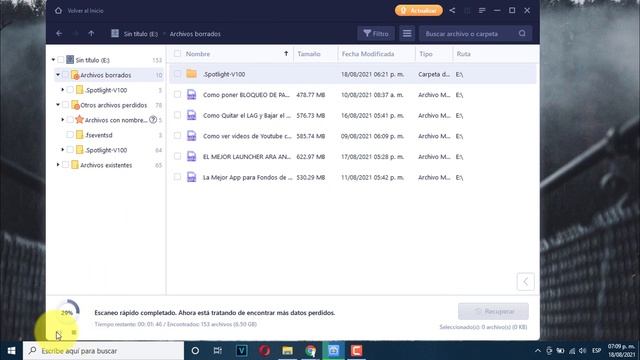Viewport: 640px width, 360px height.
Task: Toggle the select-all checkbox by Nombre
Action: tap(177, 53)
